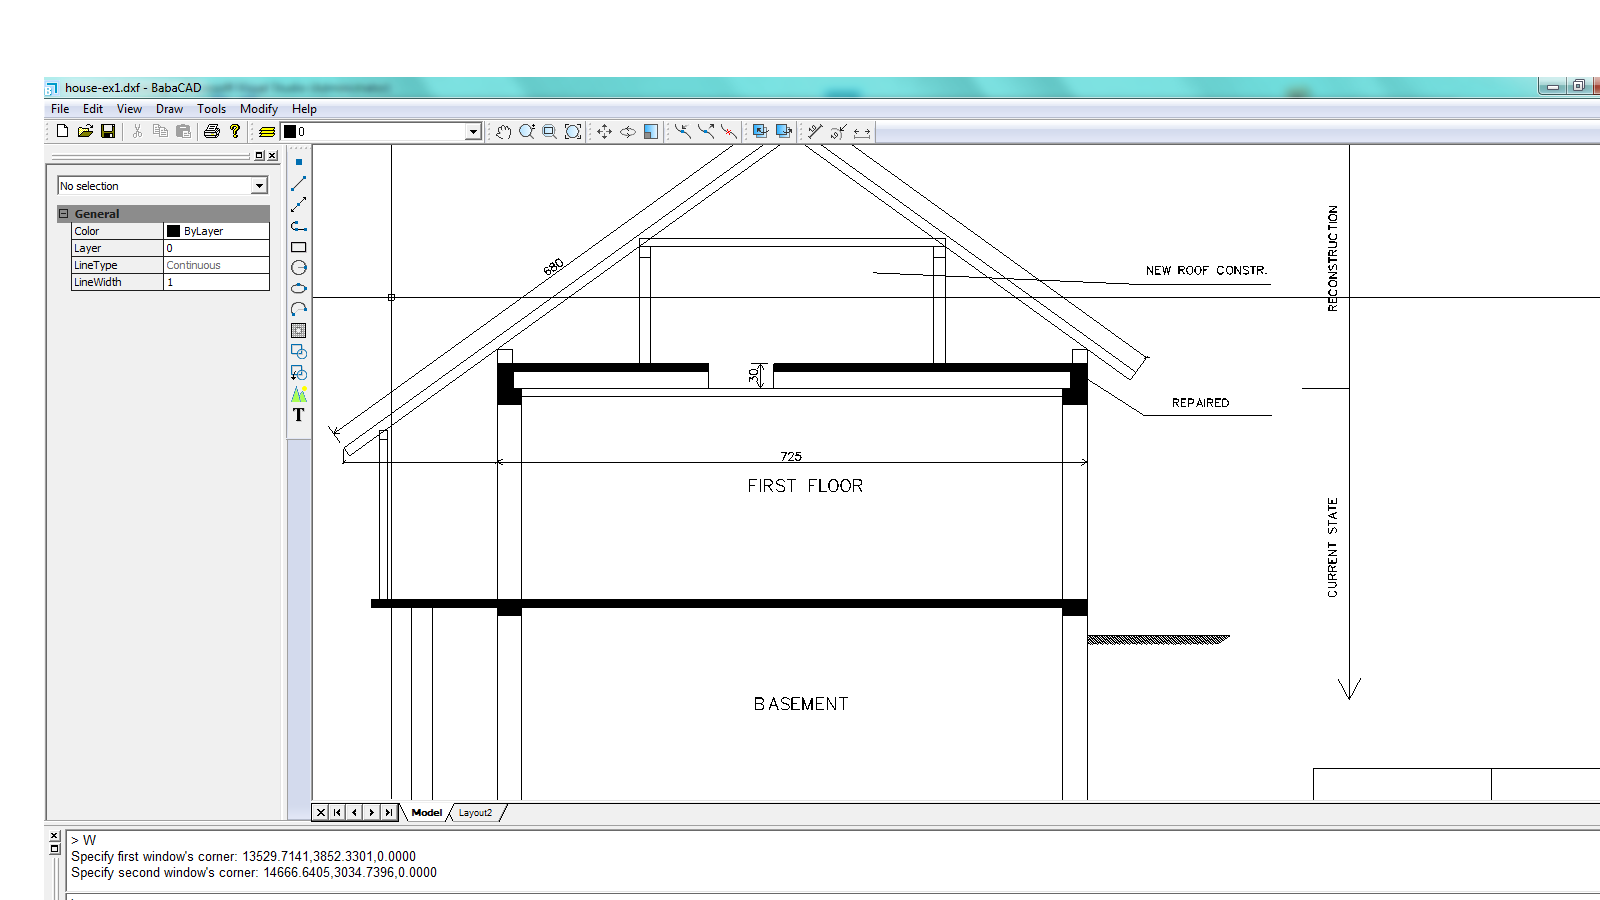This screenshot has width=1600, height=900.
Task: Activate the Pan hand tool
Action: pyautogui.click(x=504, y=131)
